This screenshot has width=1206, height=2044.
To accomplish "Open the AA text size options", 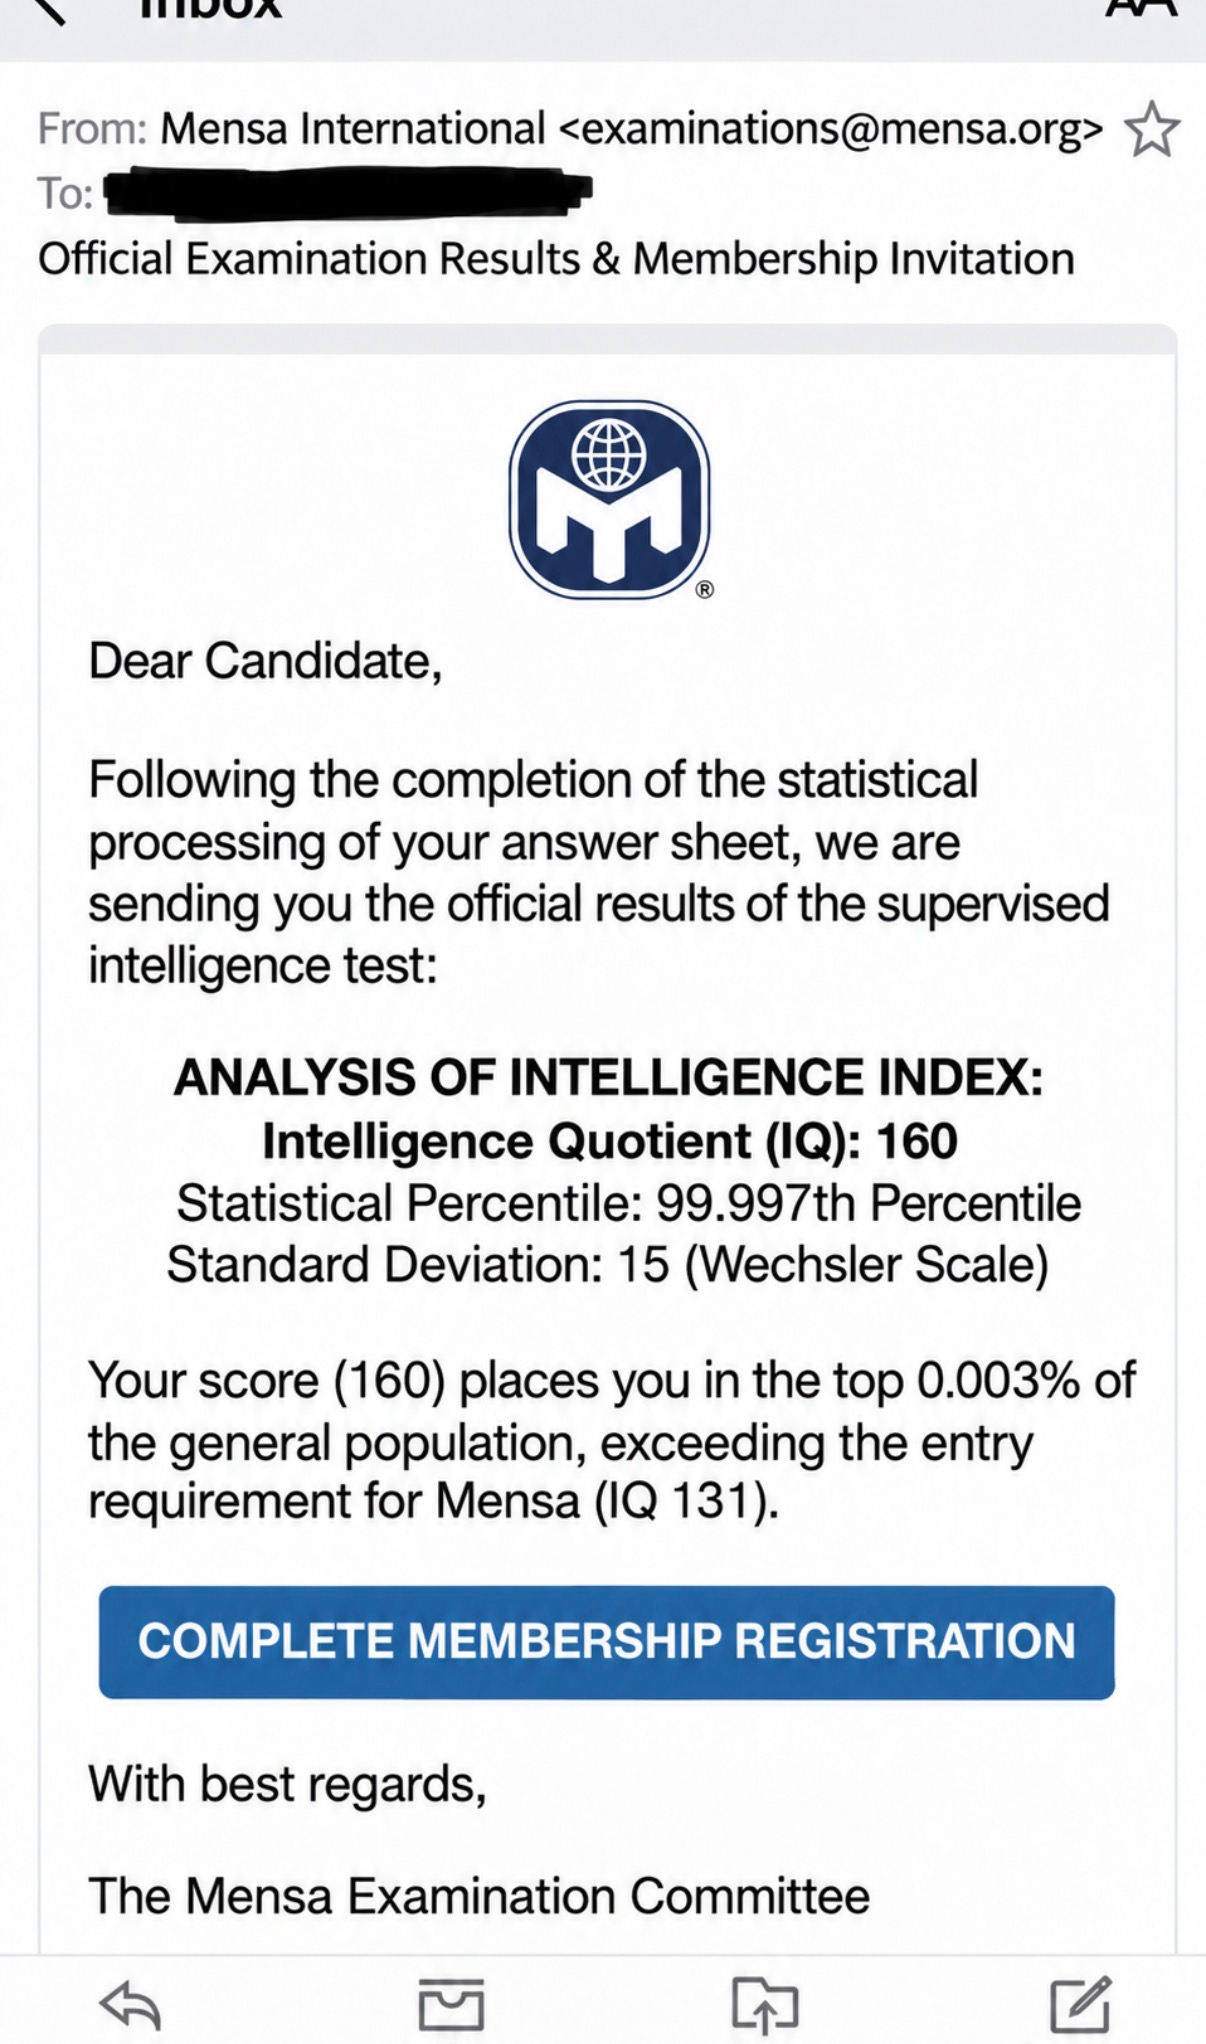I will 1140,8.
